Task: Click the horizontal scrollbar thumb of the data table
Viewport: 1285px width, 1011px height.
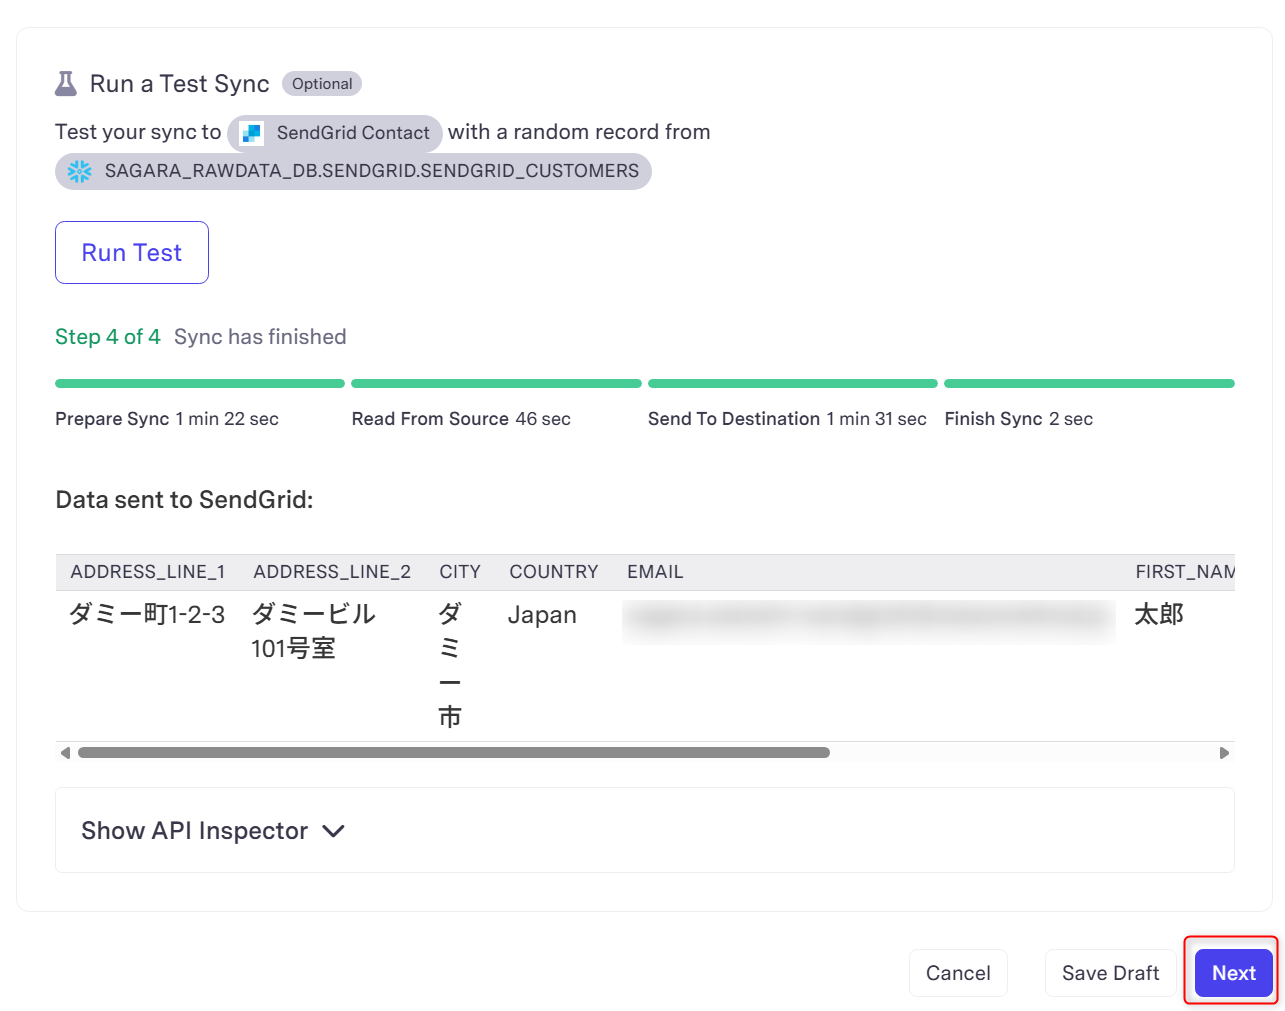Action: (454, 753)
